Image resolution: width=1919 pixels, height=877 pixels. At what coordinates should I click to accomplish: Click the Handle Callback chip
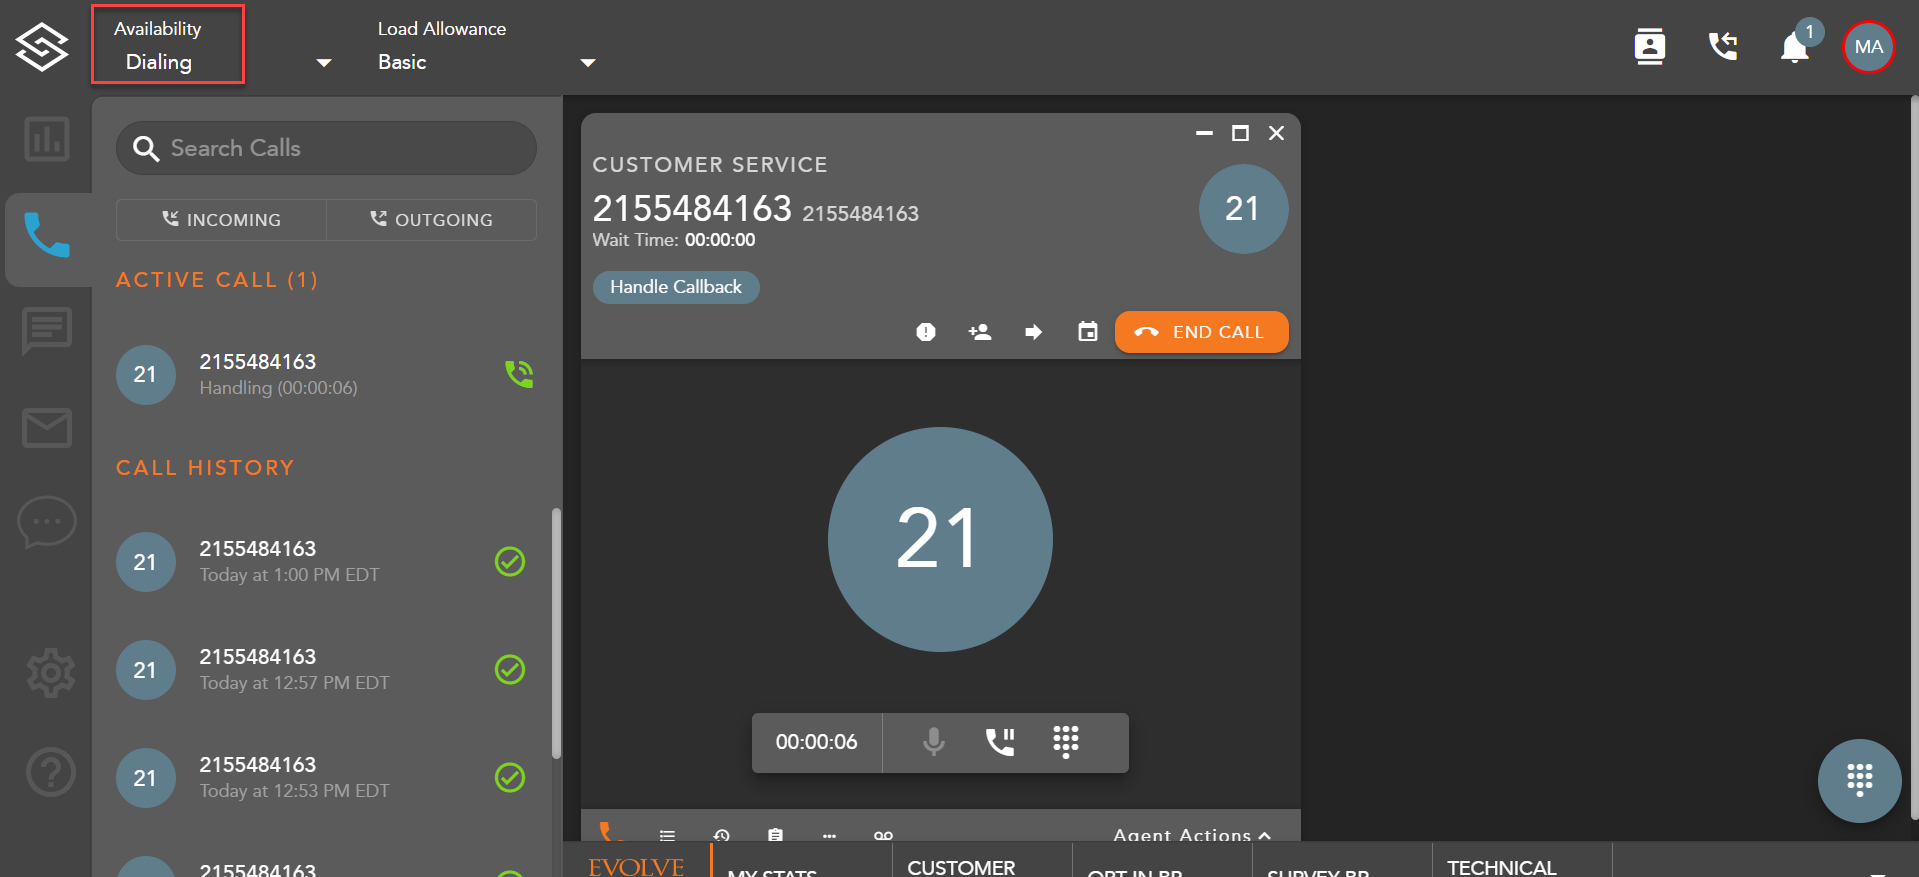(676, 287)
